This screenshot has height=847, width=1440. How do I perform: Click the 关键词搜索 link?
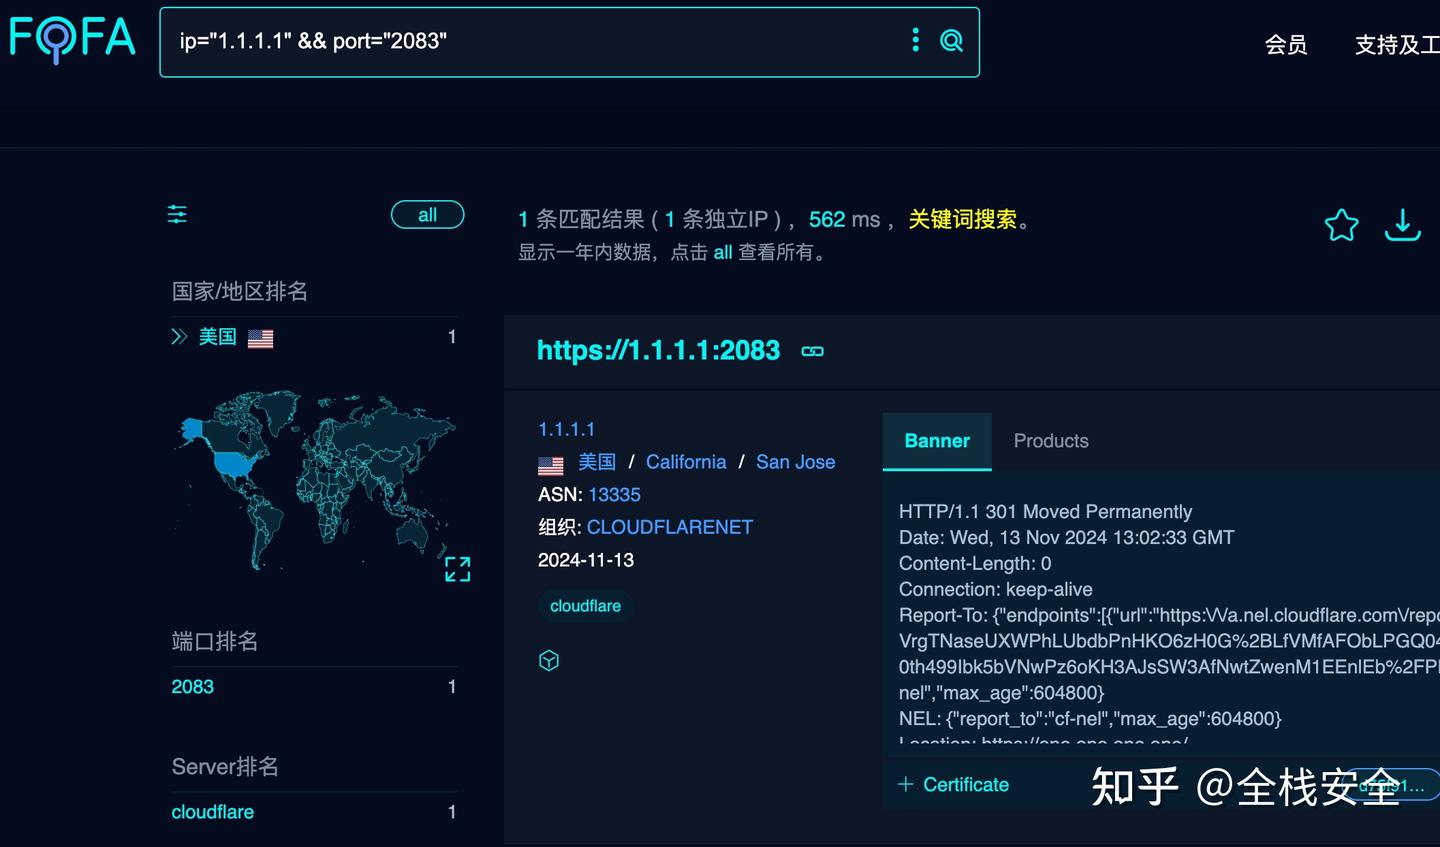coord(961,219)
